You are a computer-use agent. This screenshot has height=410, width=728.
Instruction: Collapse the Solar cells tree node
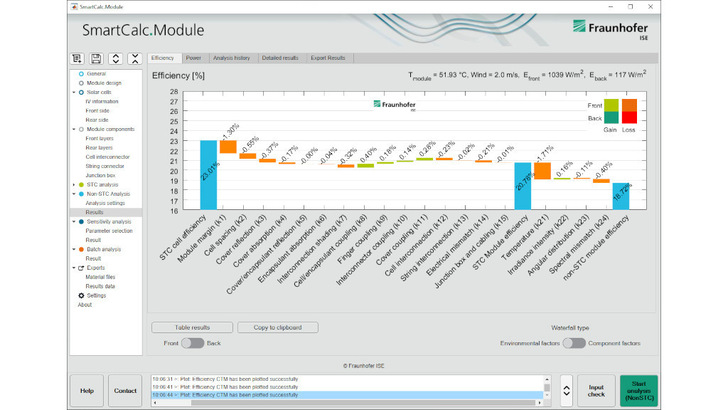74,92
